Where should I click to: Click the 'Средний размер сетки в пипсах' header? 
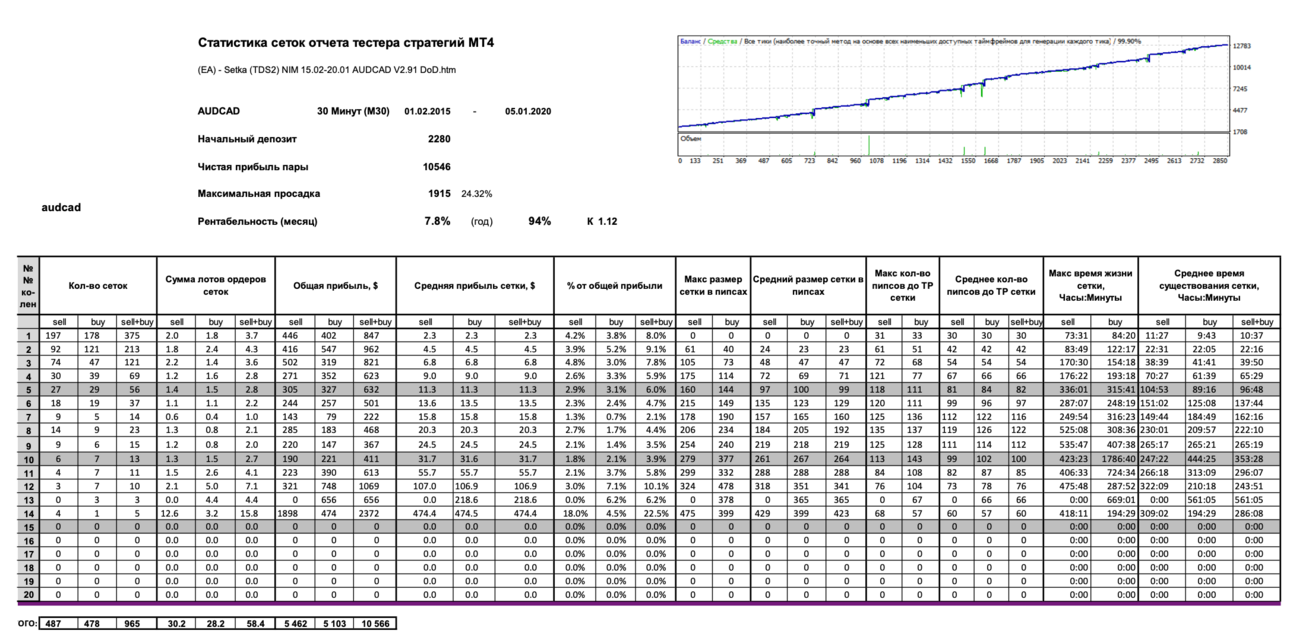coord(807,285)
